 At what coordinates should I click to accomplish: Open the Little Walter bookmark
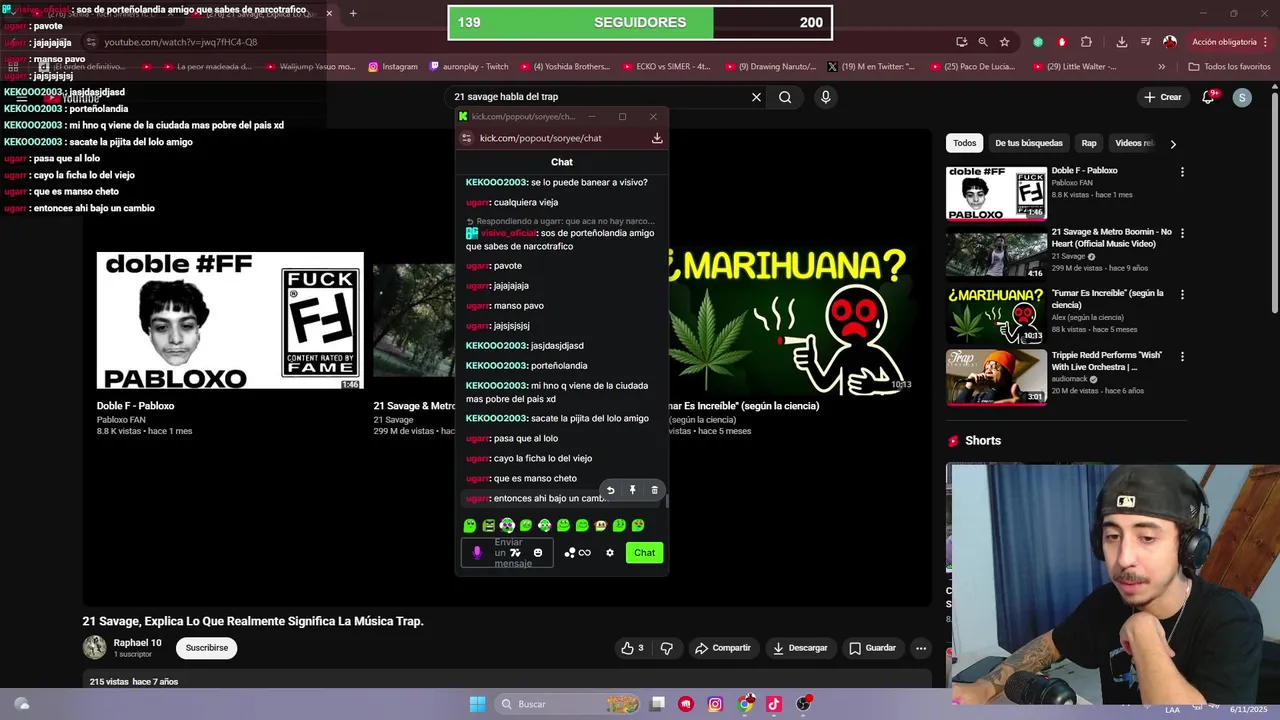point(1073,67)
